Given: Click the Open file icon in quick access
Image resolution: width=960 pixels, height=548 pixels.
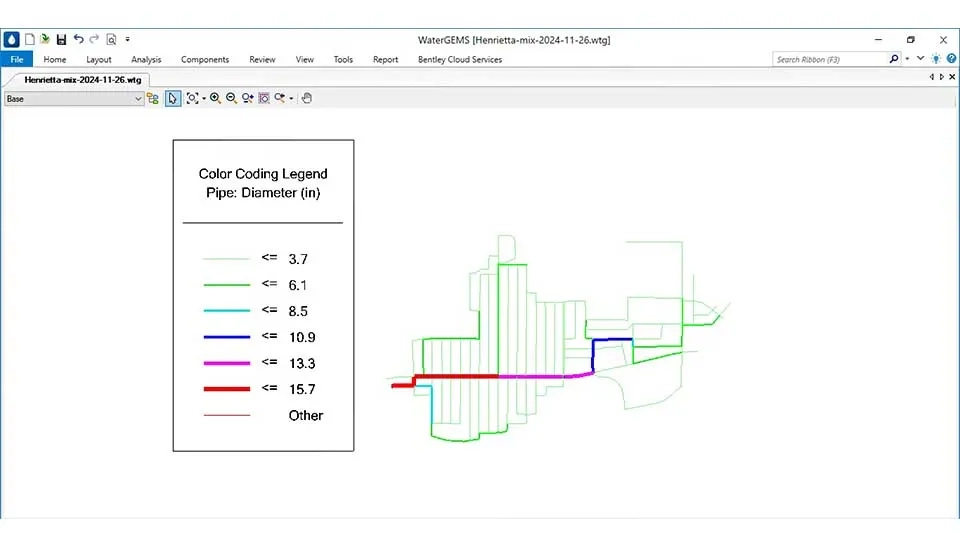Looking at the screenshot, I should tap(45, 40).
